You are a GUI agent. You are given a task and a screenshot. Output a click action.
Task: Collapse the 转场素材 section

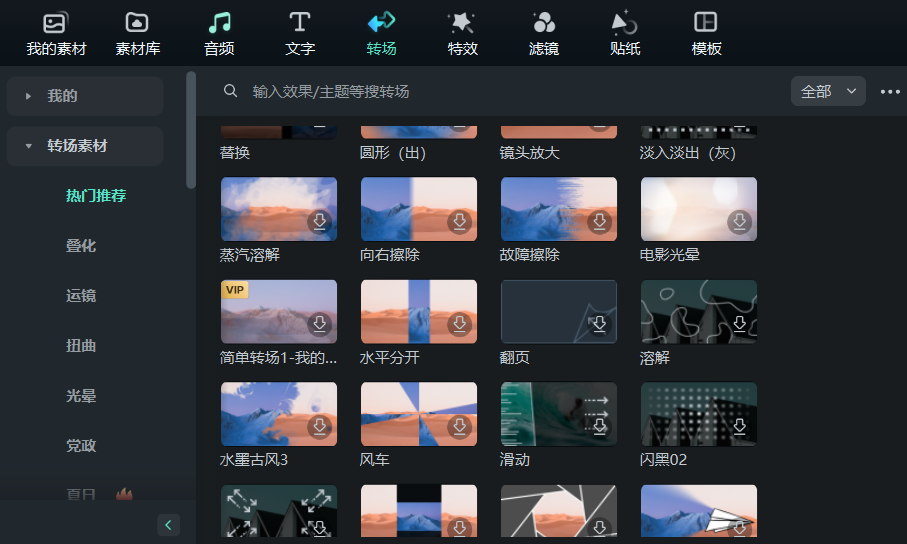[84, 146]
